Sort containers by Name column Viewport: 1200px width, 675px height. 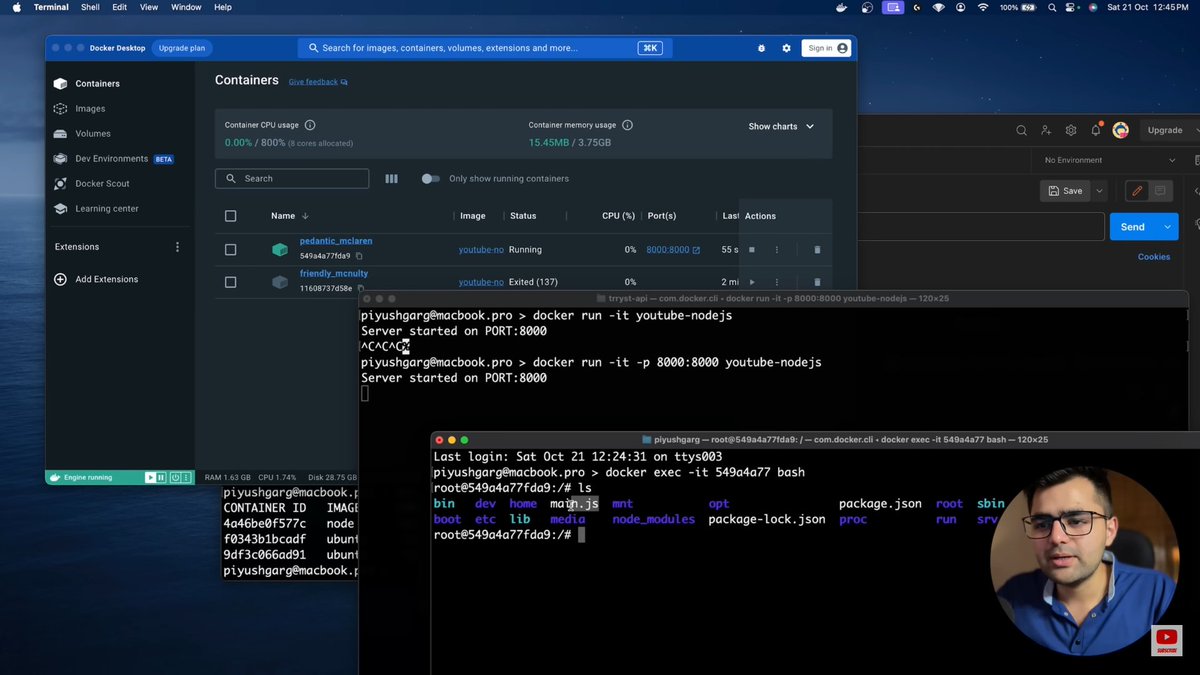point(290,216)
